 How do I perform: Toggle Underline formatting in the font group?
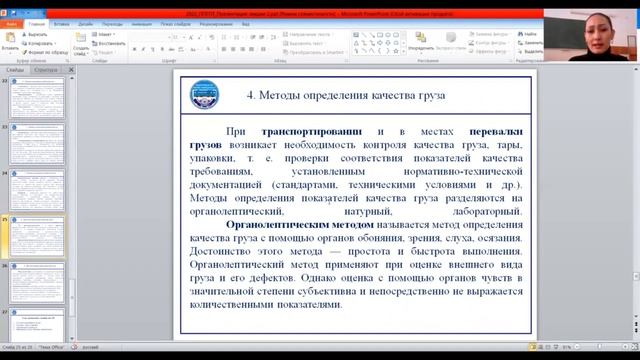(x=153, y=49)
